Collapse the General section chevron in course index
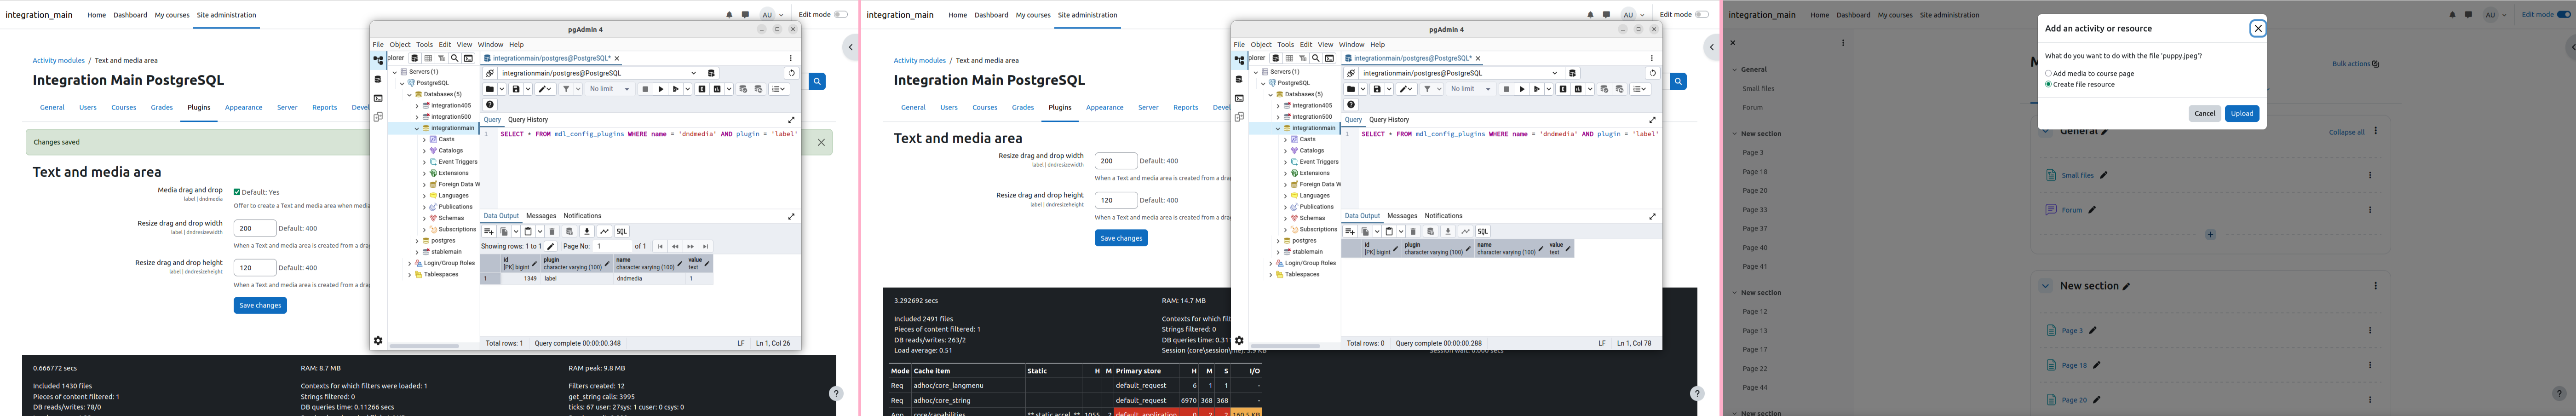 click(1735, 70)
